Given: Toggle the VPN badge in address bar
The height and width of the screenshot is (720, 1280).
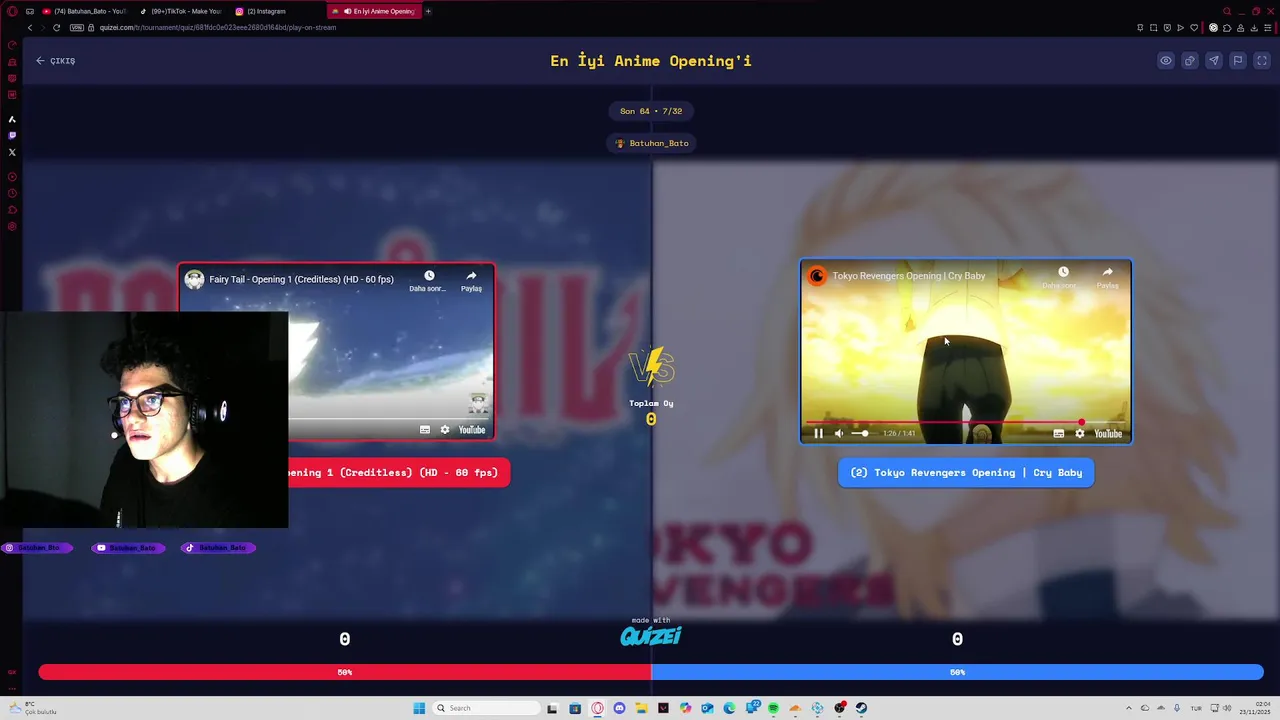Looking at the screenshot, I should [x=76, y=28].
